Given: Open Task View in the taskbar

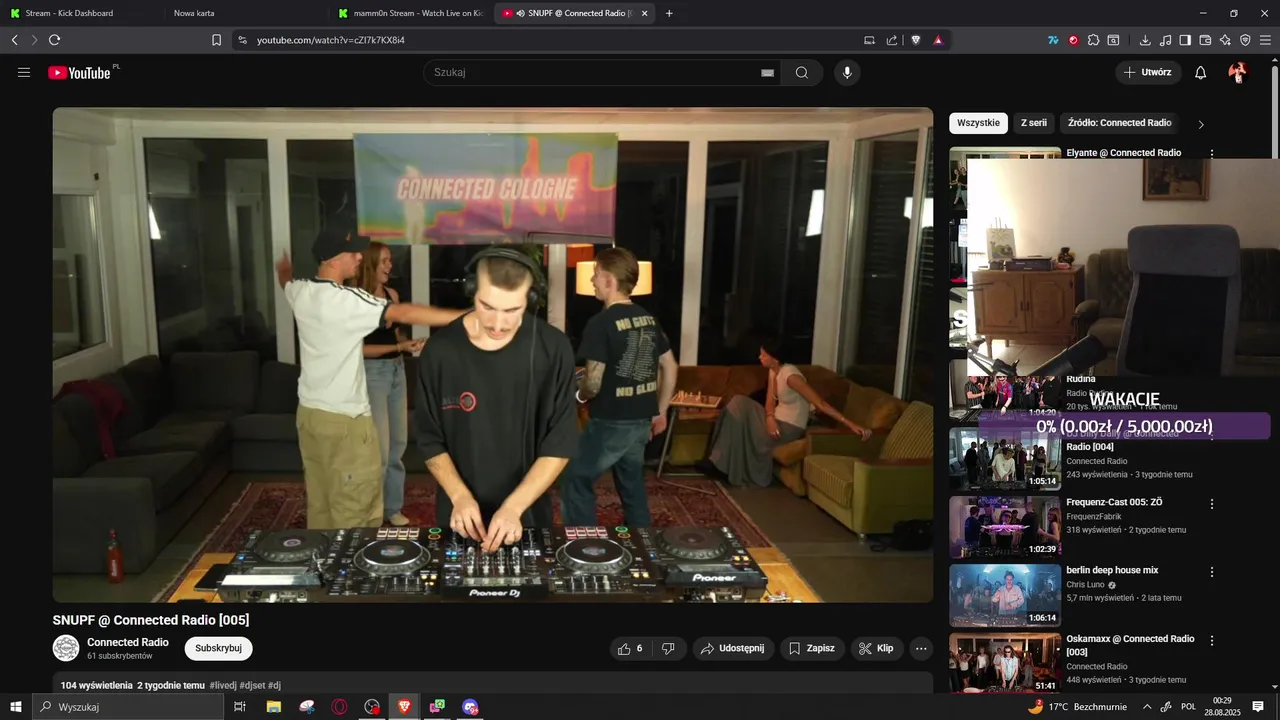Looking at the screenshot, I should click(240, 707).
